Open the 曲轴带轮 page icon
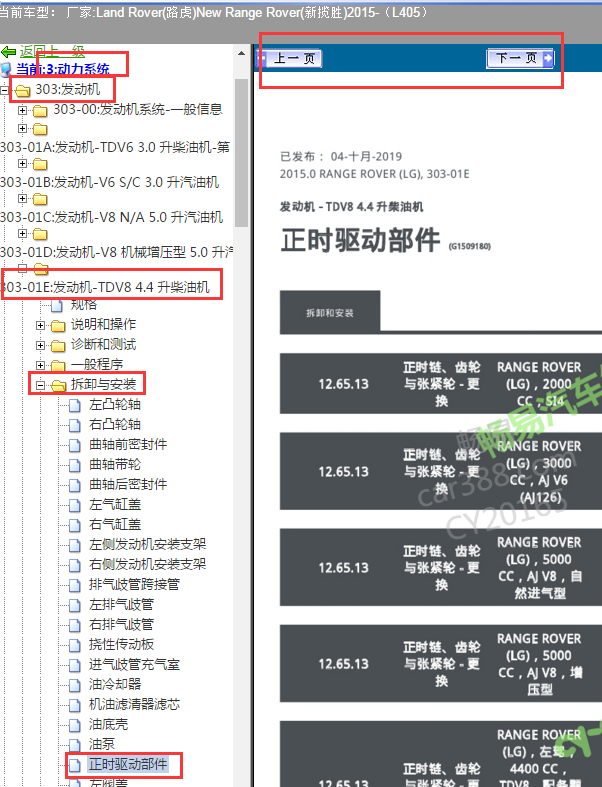This screenshot has height=787, width=602. [x=74, y=465]
